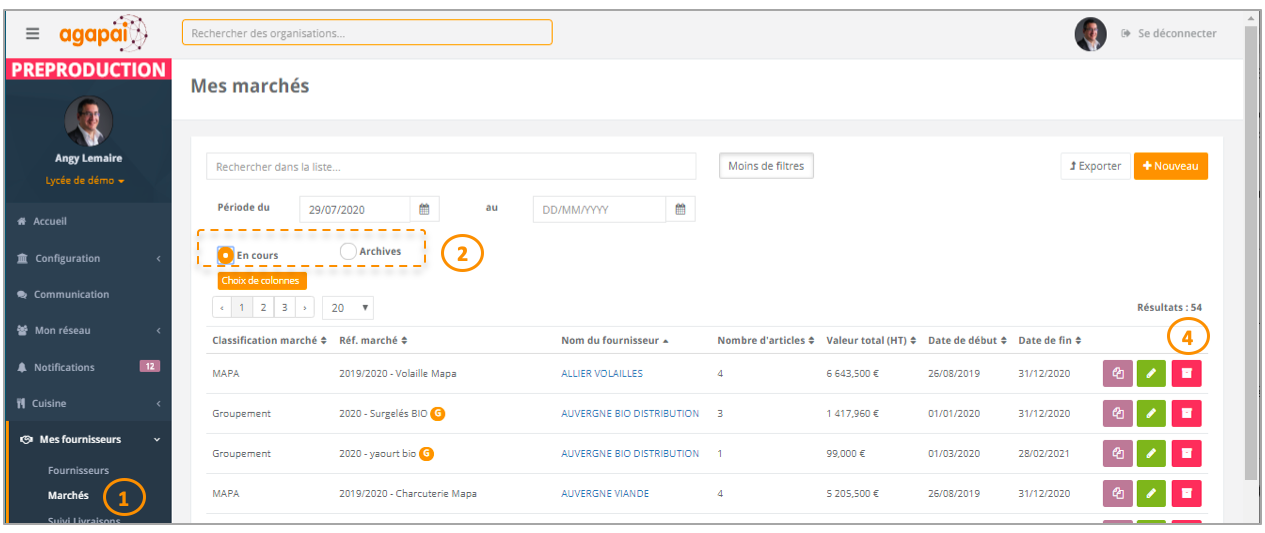
Task: Edit the yaourt bio marché
Action: [1152, 453]
